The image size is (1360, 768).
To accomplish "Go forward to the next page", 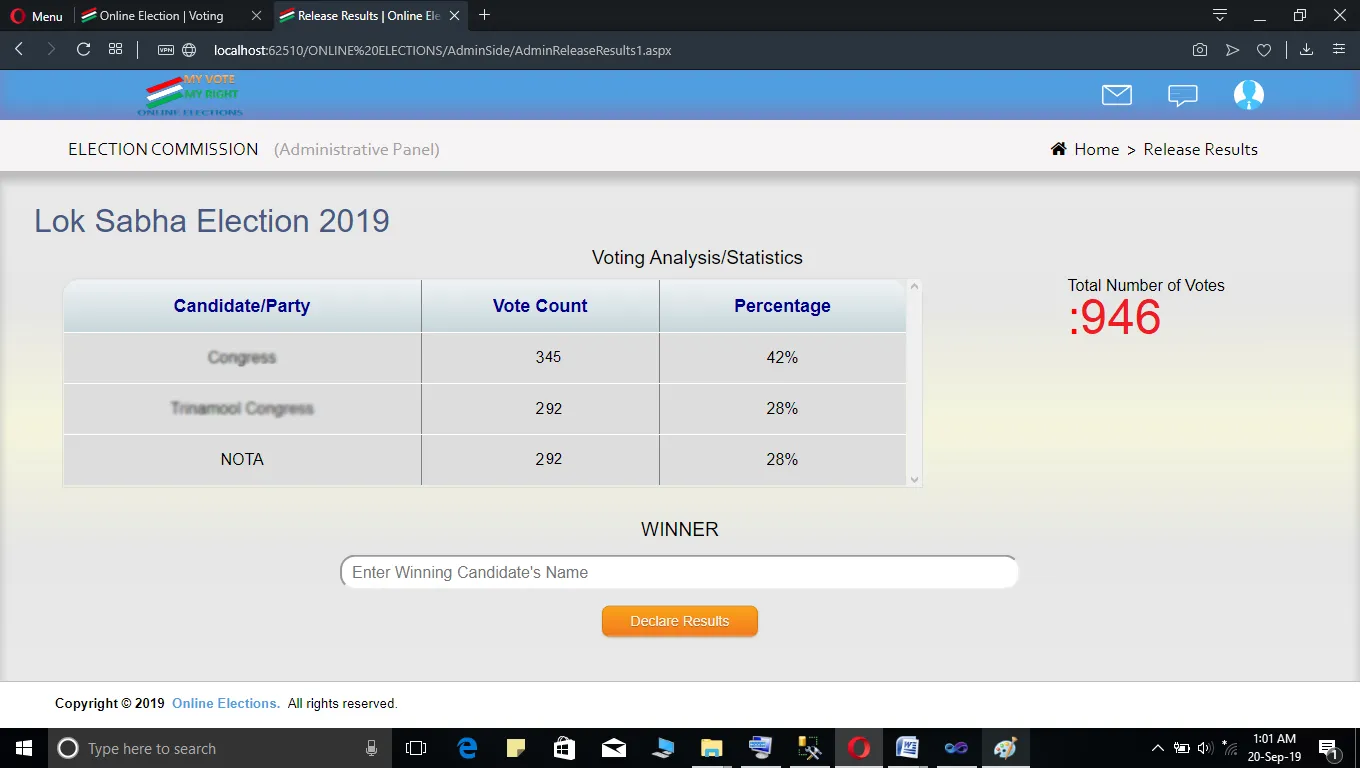I will click(x=51, y=49).
